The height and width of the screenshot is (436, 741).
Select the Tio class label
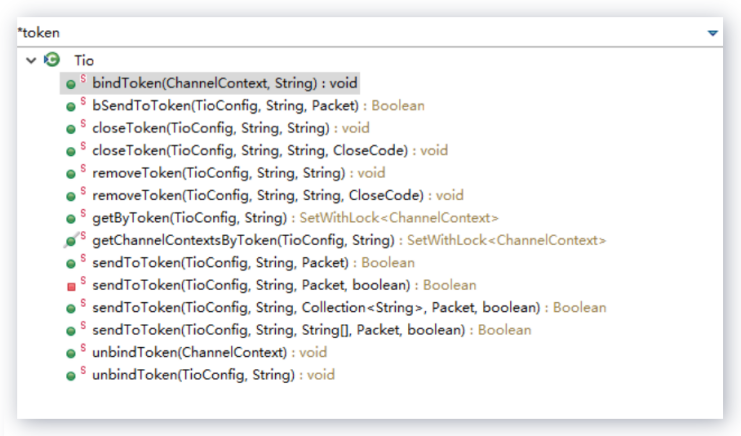click(85, 61)
